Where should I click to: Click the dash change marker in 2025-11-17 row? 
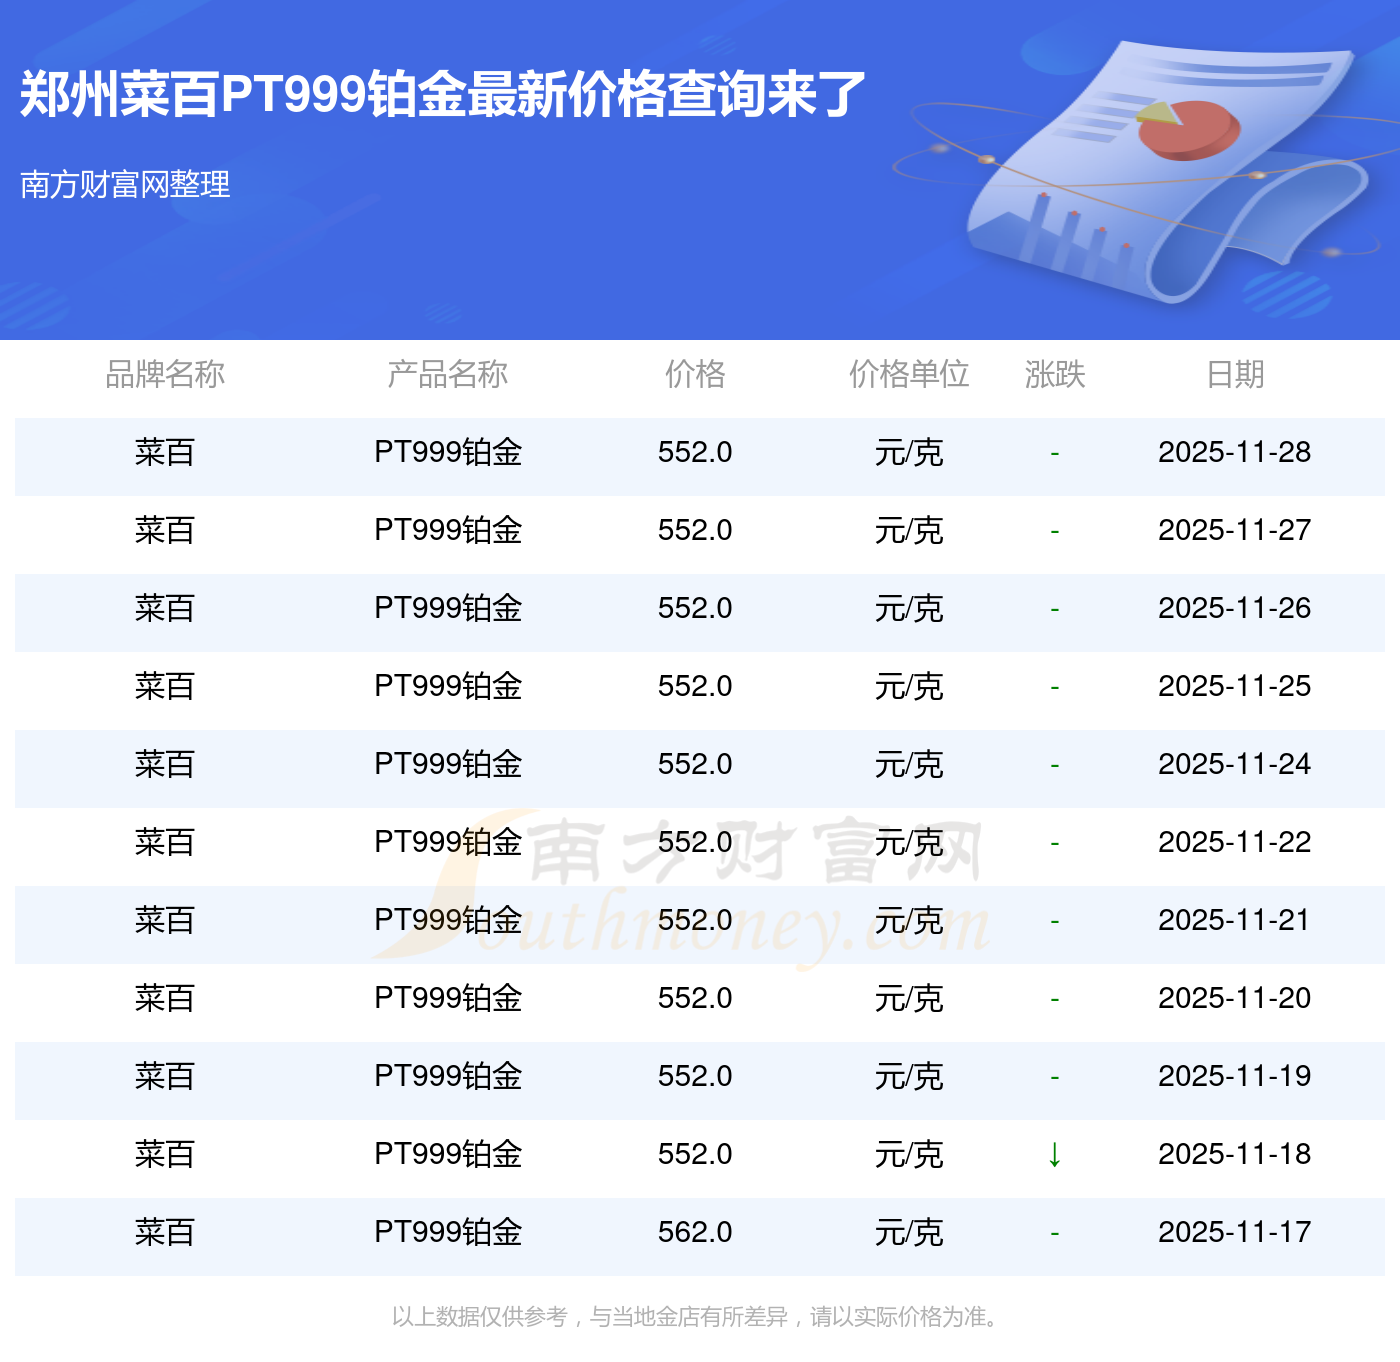(x=1054, y=1234)
